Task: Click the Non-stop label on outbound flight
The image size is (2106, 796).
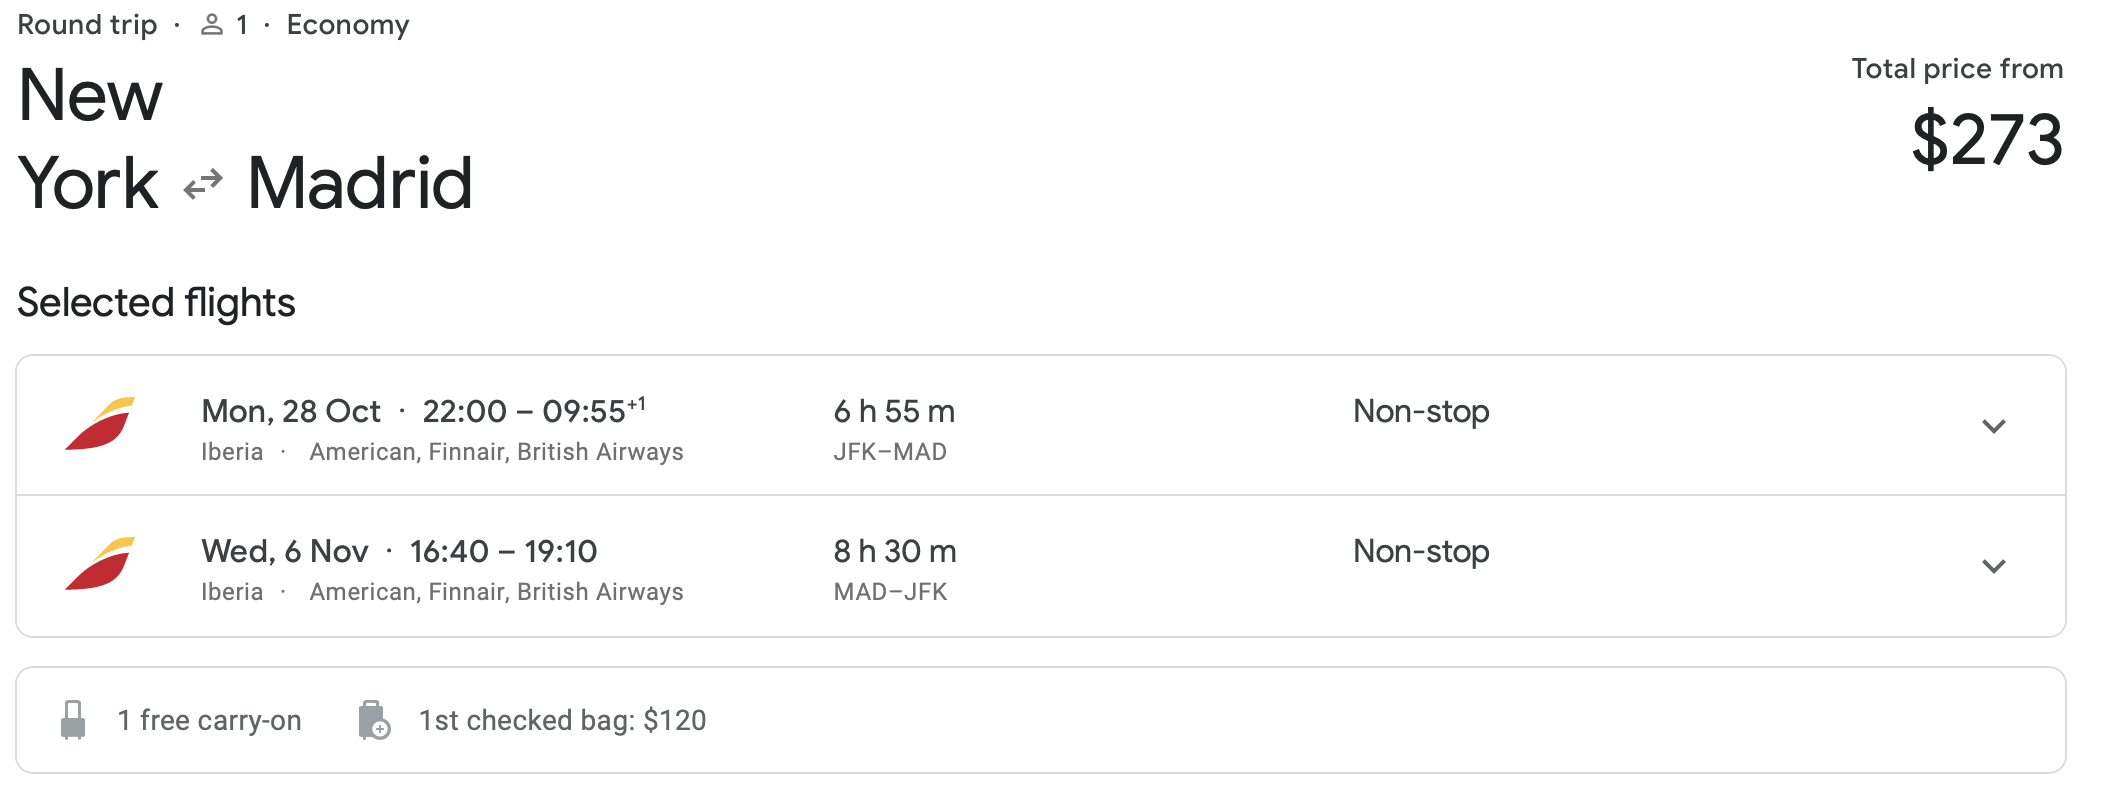Action: pos(1421,411)
